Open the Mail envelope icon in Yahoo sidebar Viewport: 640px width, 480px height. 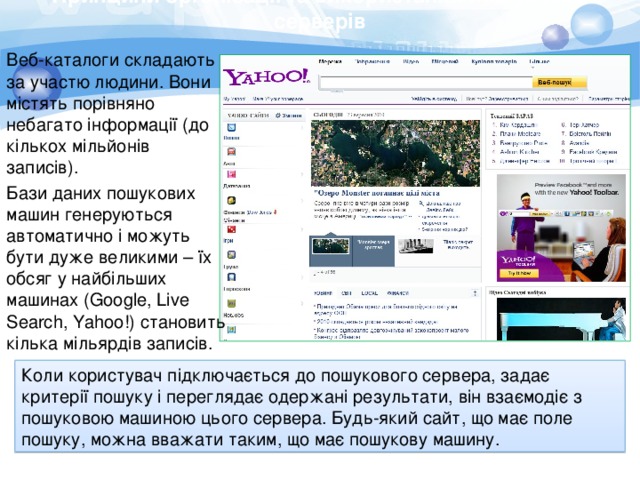[x=231, y=128]
